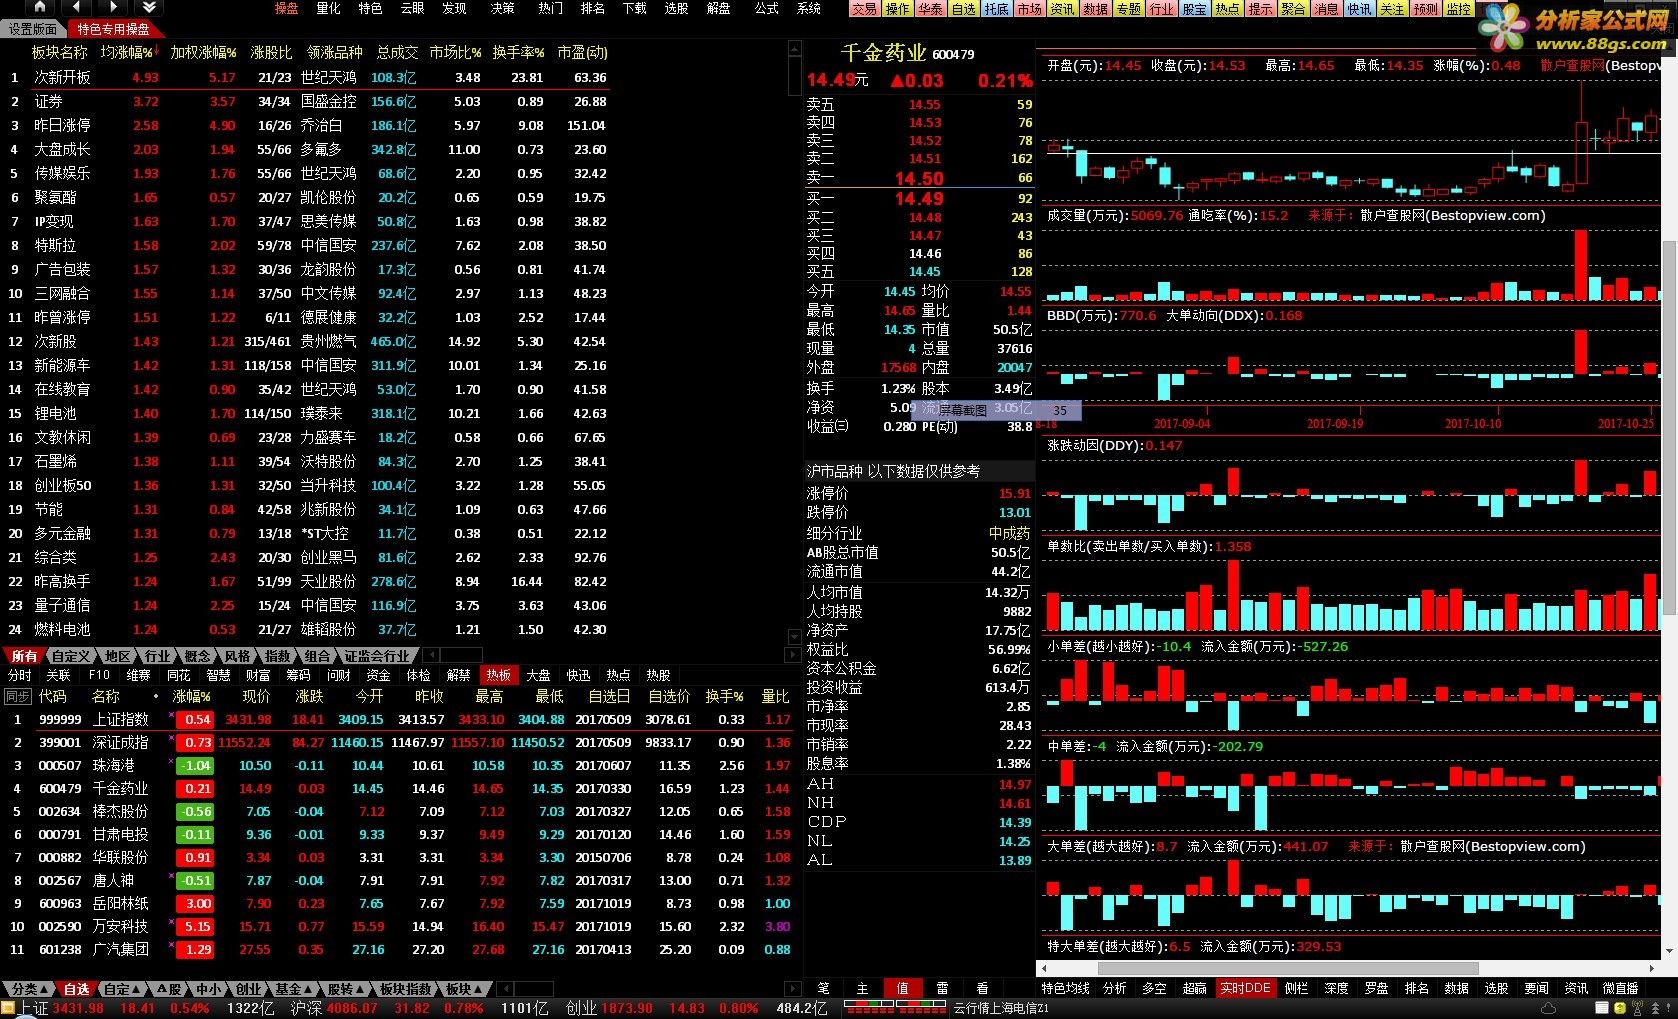1678x1019 pixels.
Task: Toggle the 笔 panel button below quote
Action: [x=823, y=988]
